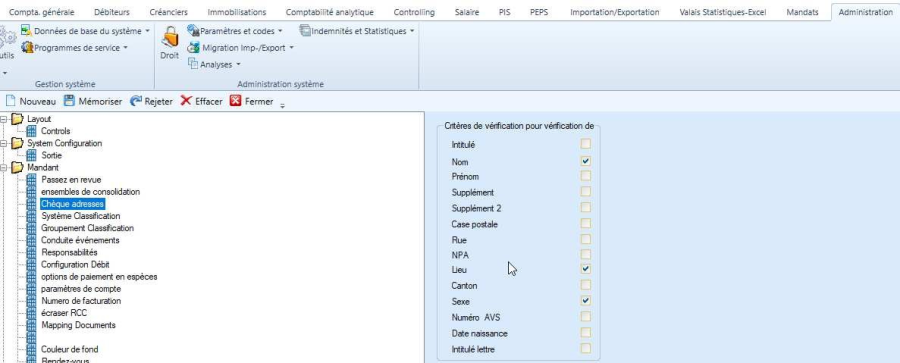
Task: Open Indemnités et Statistiques dropdown
Action: [356, 31]
